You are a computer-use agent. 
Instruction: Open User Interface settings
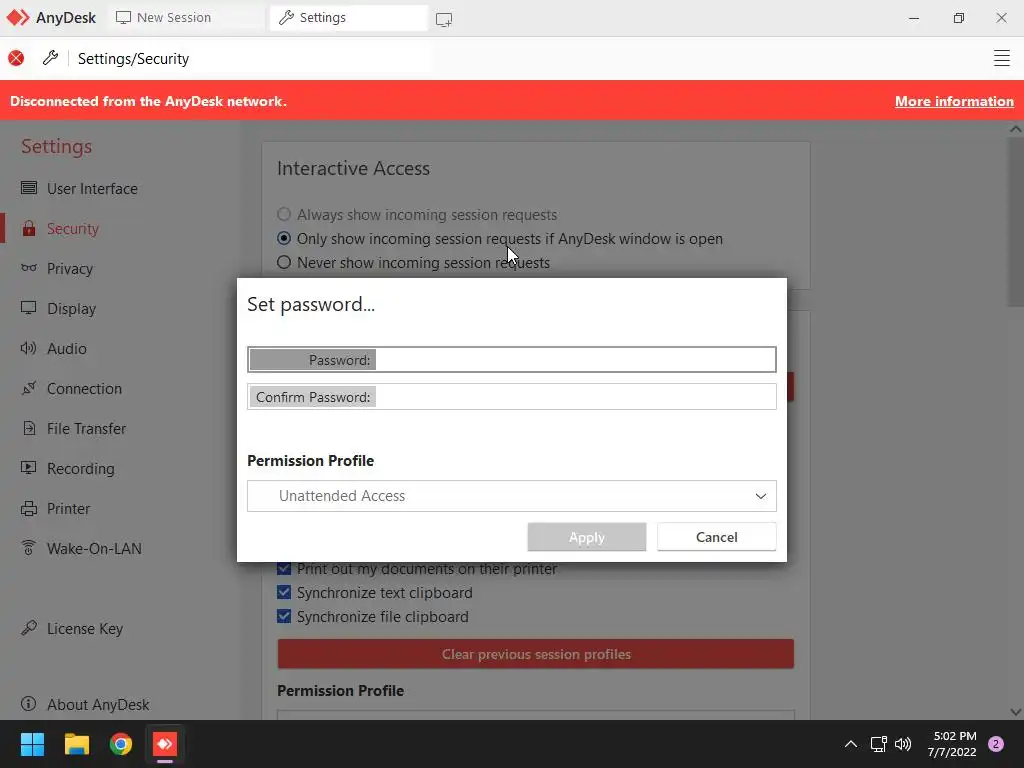pos(92,189)
